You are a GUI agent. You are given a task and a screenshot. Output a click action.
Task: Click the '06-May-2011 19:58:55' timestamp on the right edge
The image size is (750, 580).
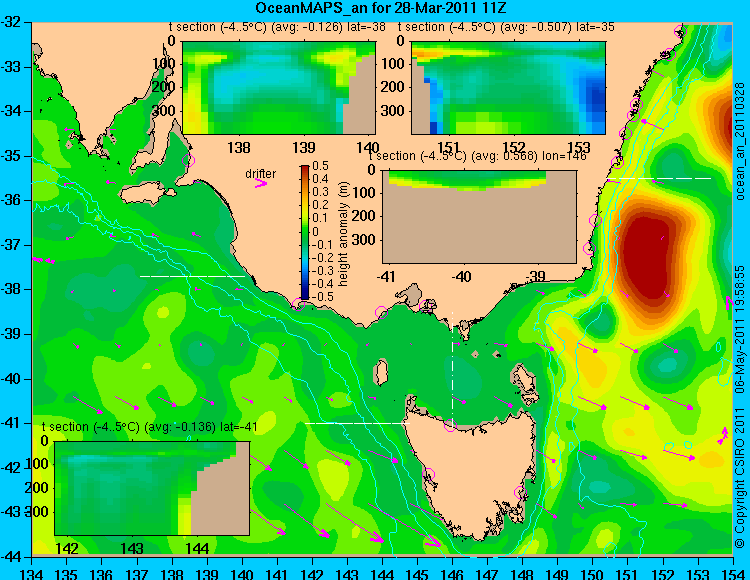(x=740, y=329)
